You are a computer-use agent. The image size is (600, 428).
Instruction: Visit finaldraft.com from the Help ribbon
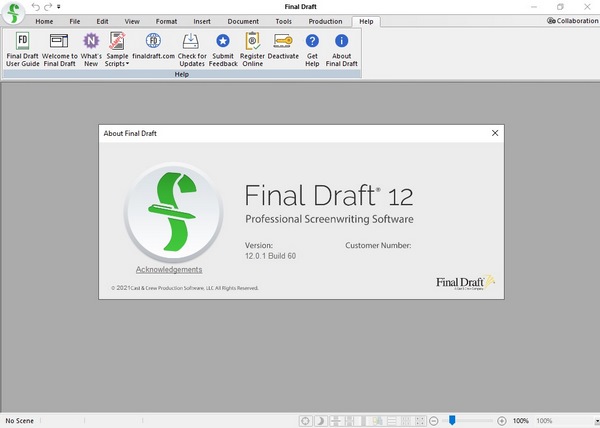click(153, 46)
